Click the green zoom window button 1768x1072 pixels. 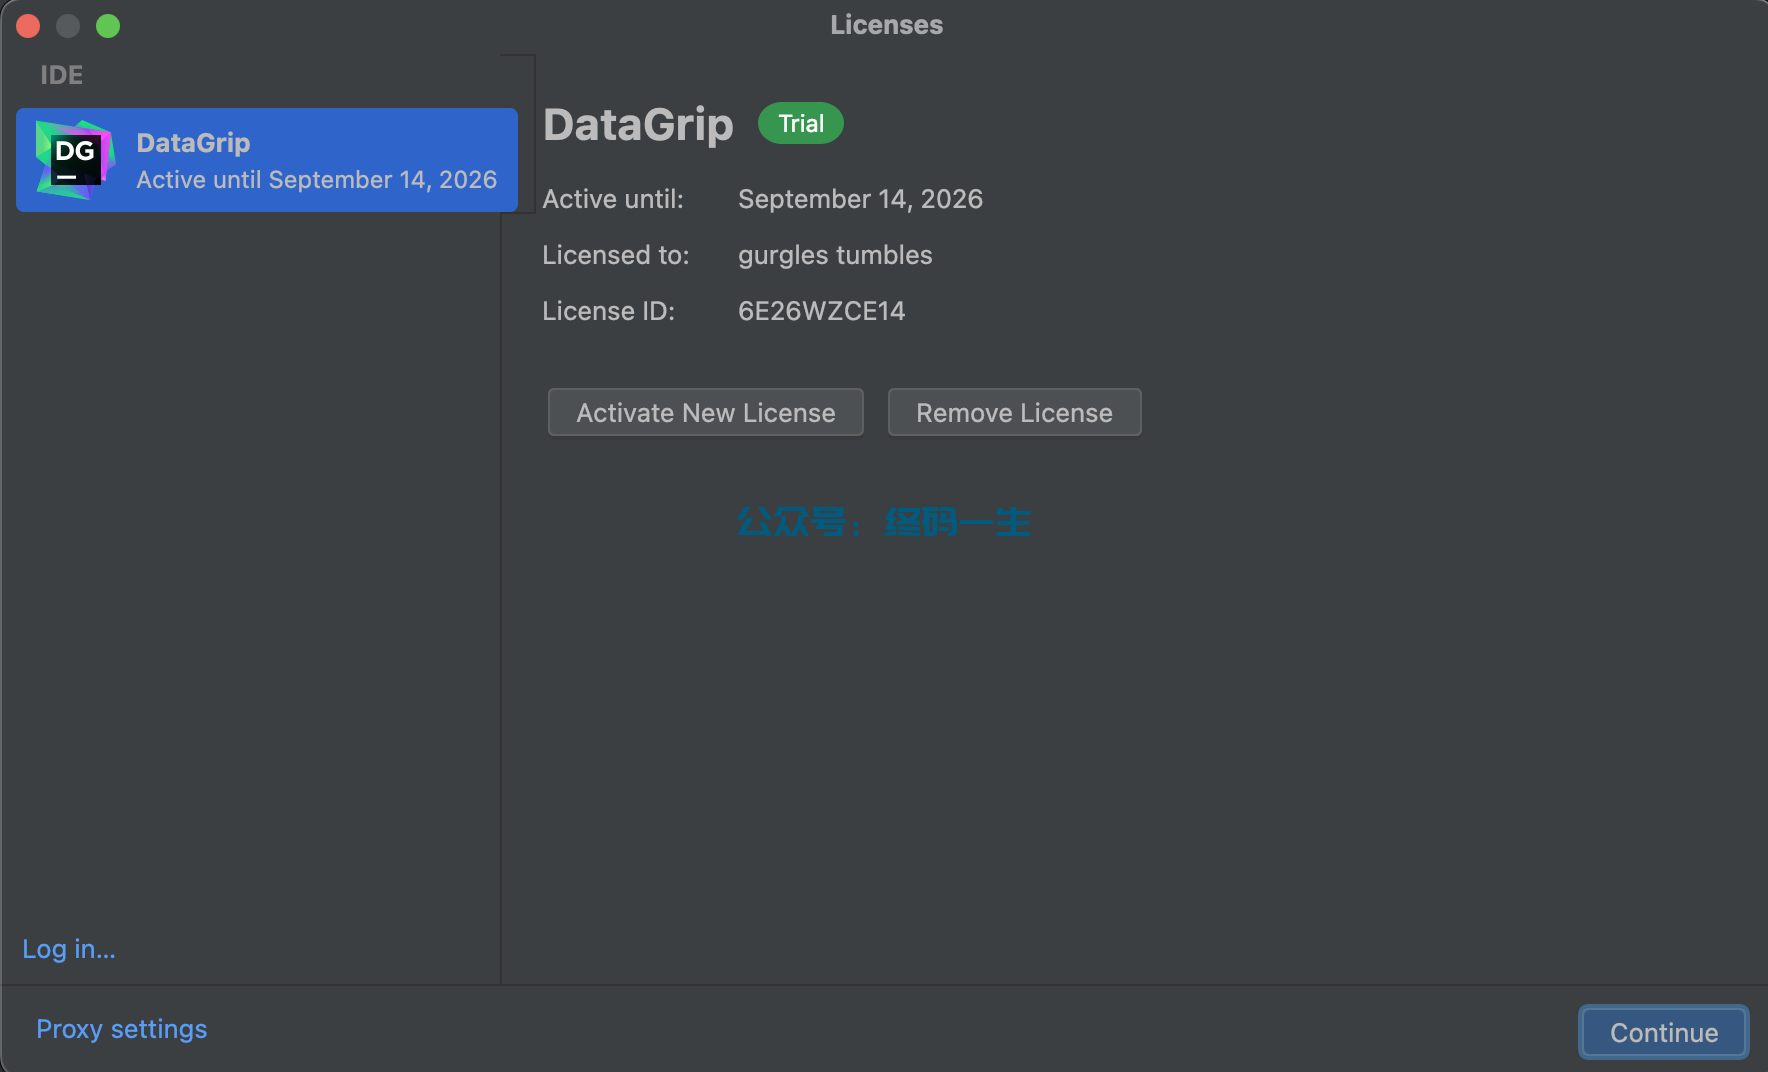(108, 26)
